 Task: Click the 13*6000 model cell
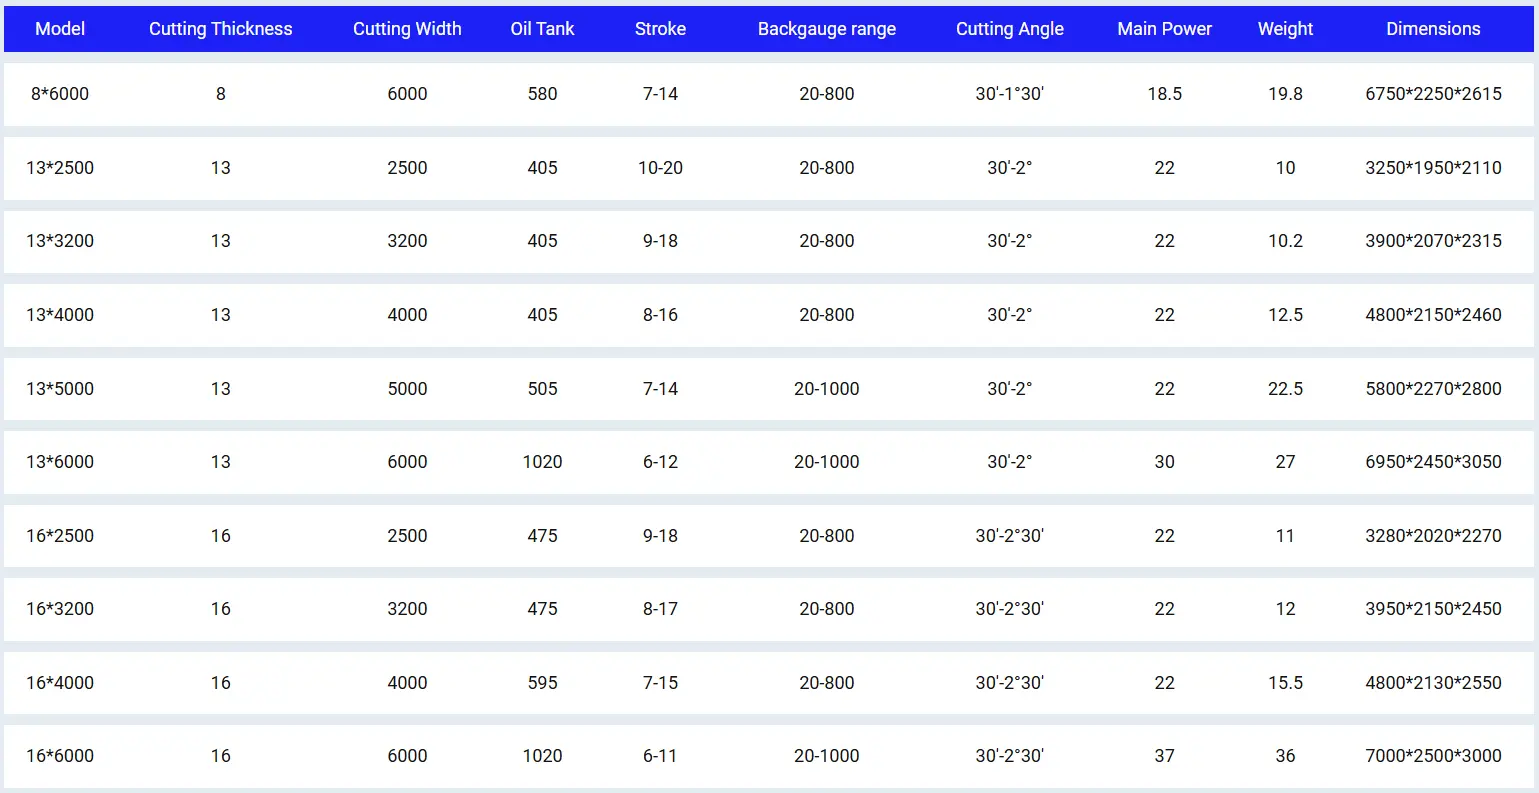(x=60, y=462)
